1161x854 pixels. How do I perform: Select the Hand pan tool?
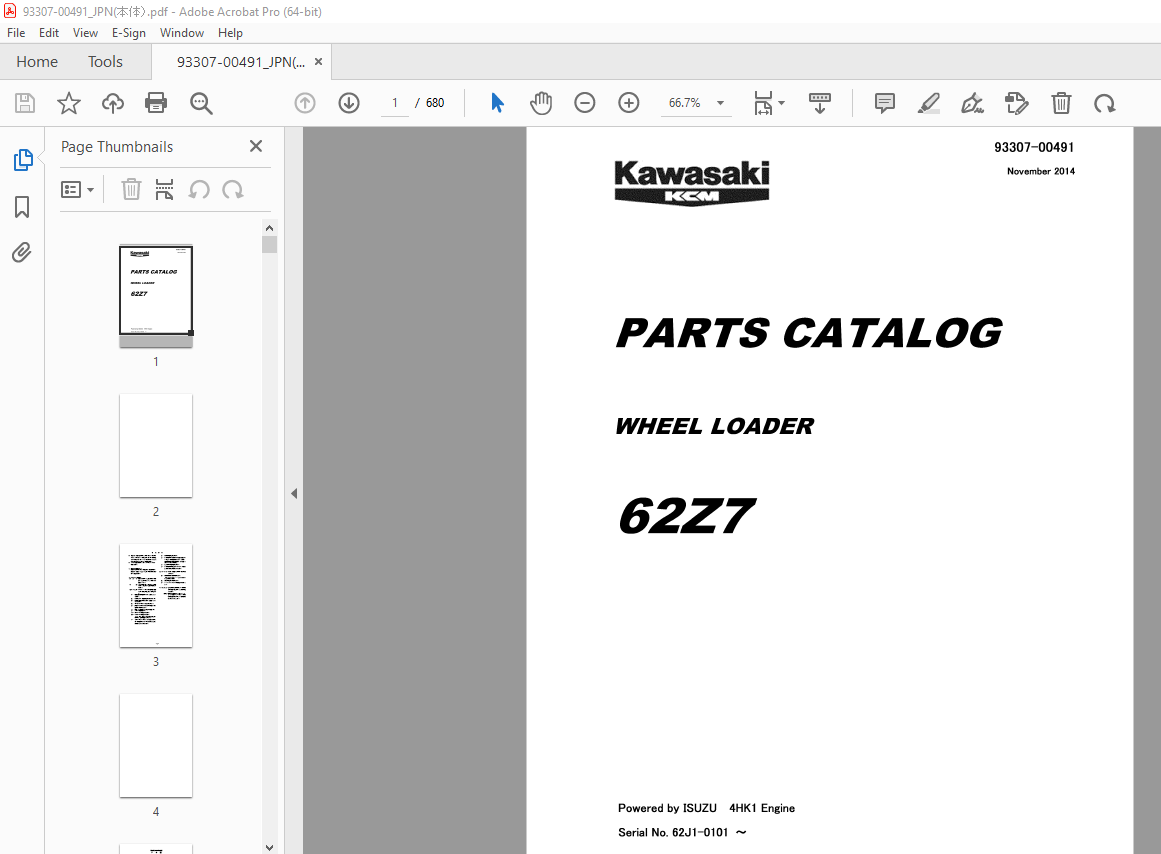(x=541, y=103)
